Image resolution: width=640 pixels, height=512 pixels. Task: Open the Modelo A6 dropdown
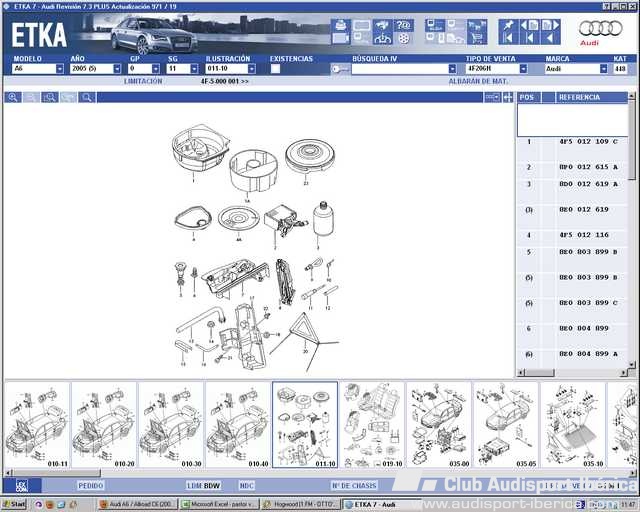click(x=60, y=69)
